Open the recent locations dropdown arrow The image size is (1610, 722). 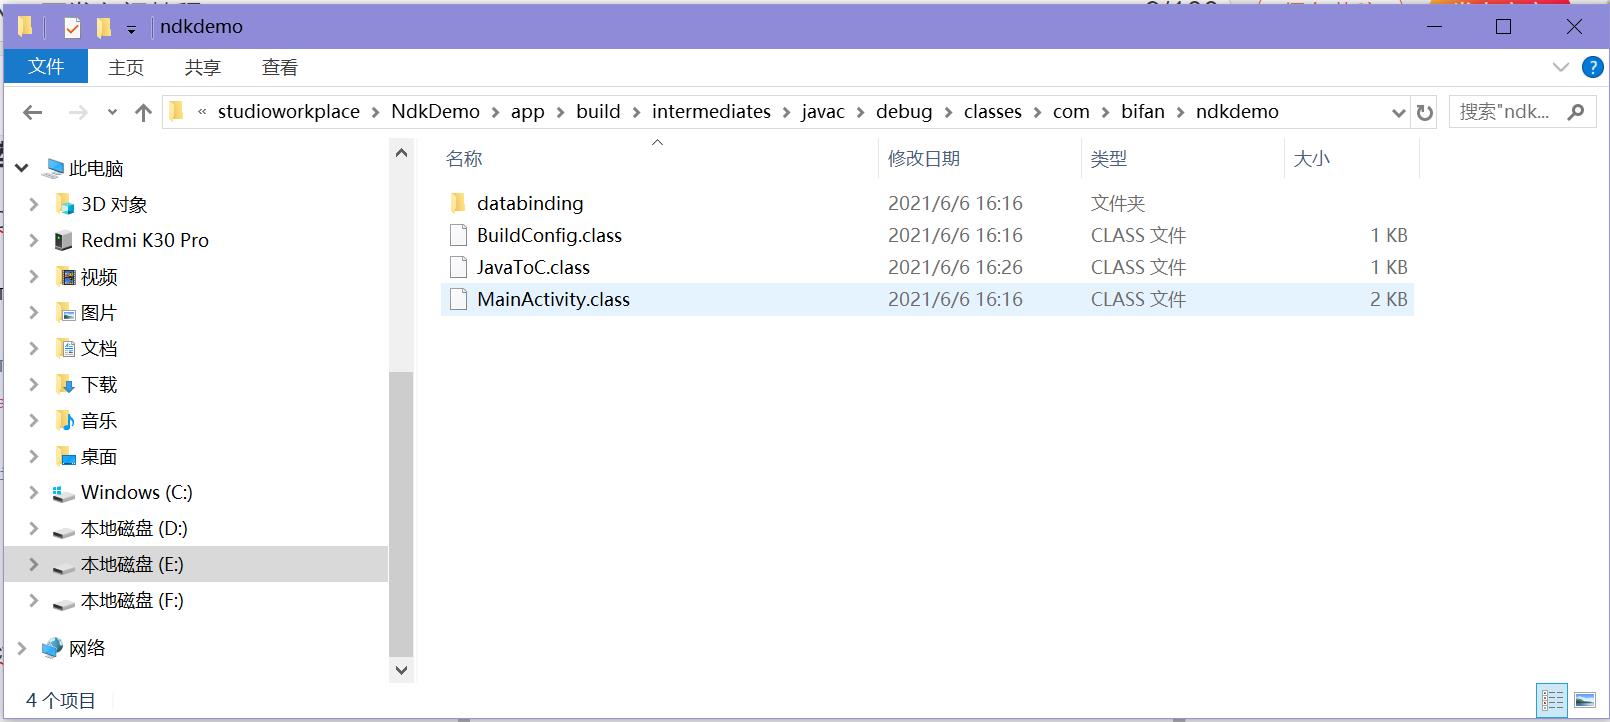112,112
